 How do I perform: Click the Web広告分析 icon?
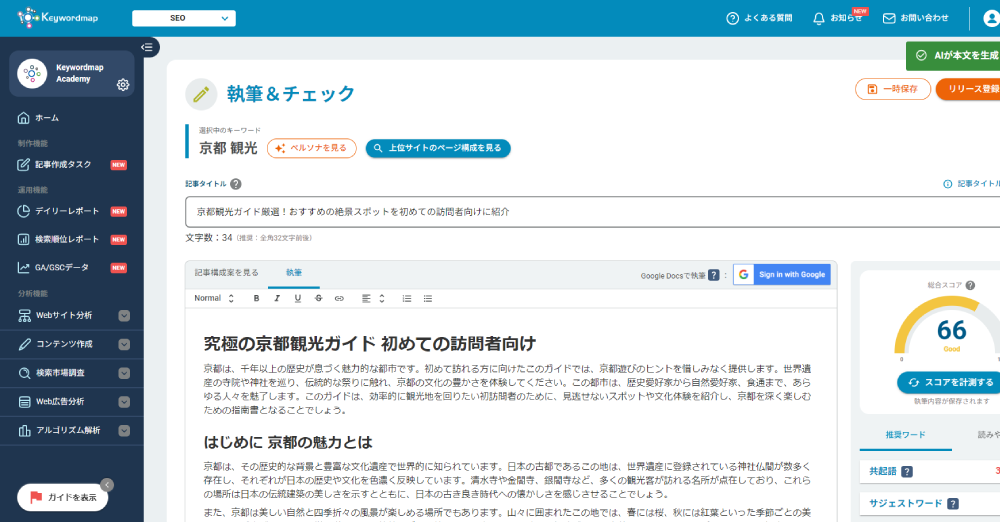(x=24, y=402)
